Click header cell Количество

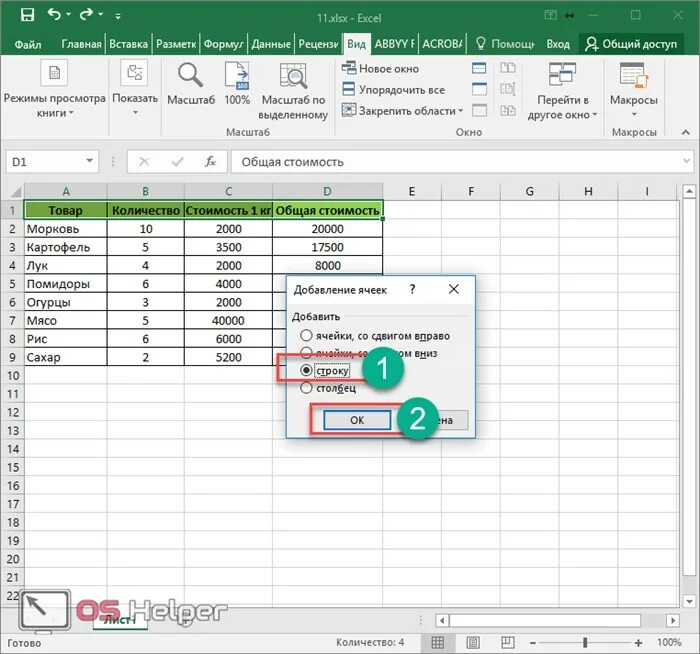coord(146,210)
